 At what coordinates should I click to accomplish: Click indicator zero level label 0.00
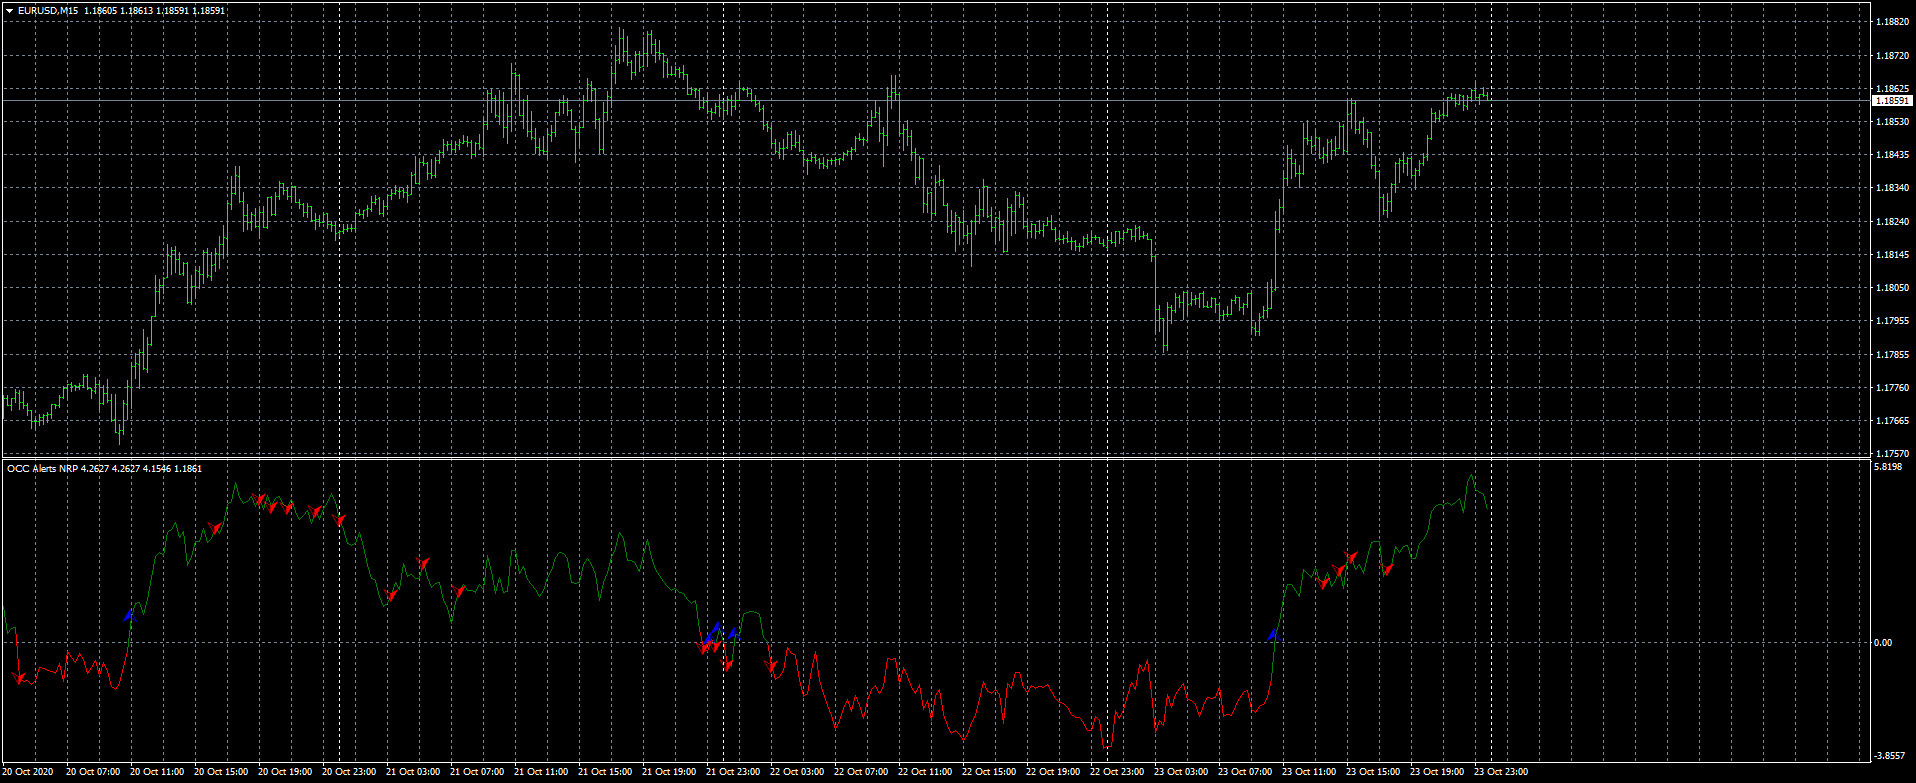coord(1882,643)
